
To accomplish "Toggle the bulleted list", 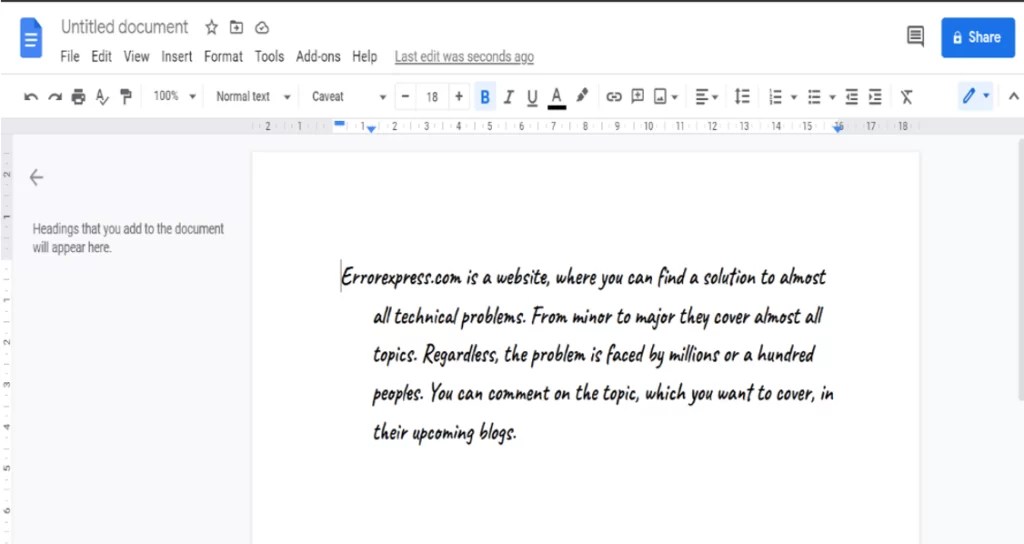I will click(814, 97).
